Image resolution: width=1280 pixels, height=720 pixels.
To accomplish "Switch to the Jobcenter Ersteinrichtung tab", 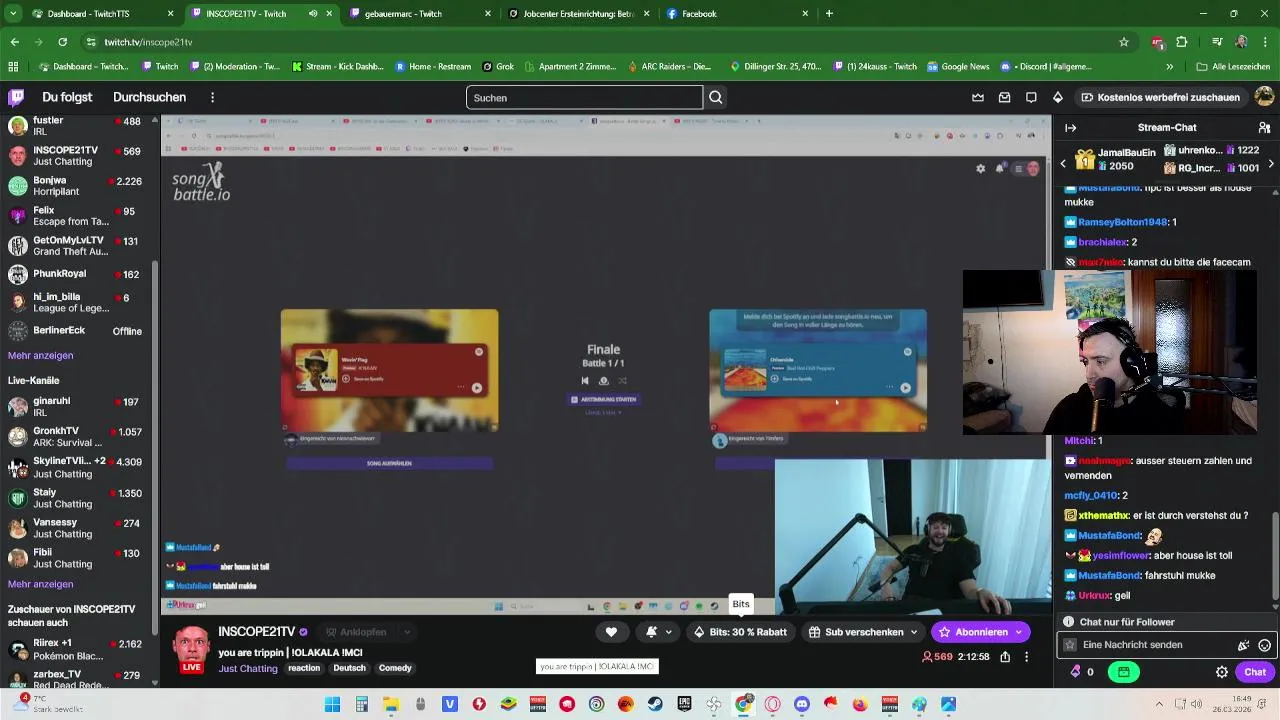I will pyautogui.click(x=579, y=14).
